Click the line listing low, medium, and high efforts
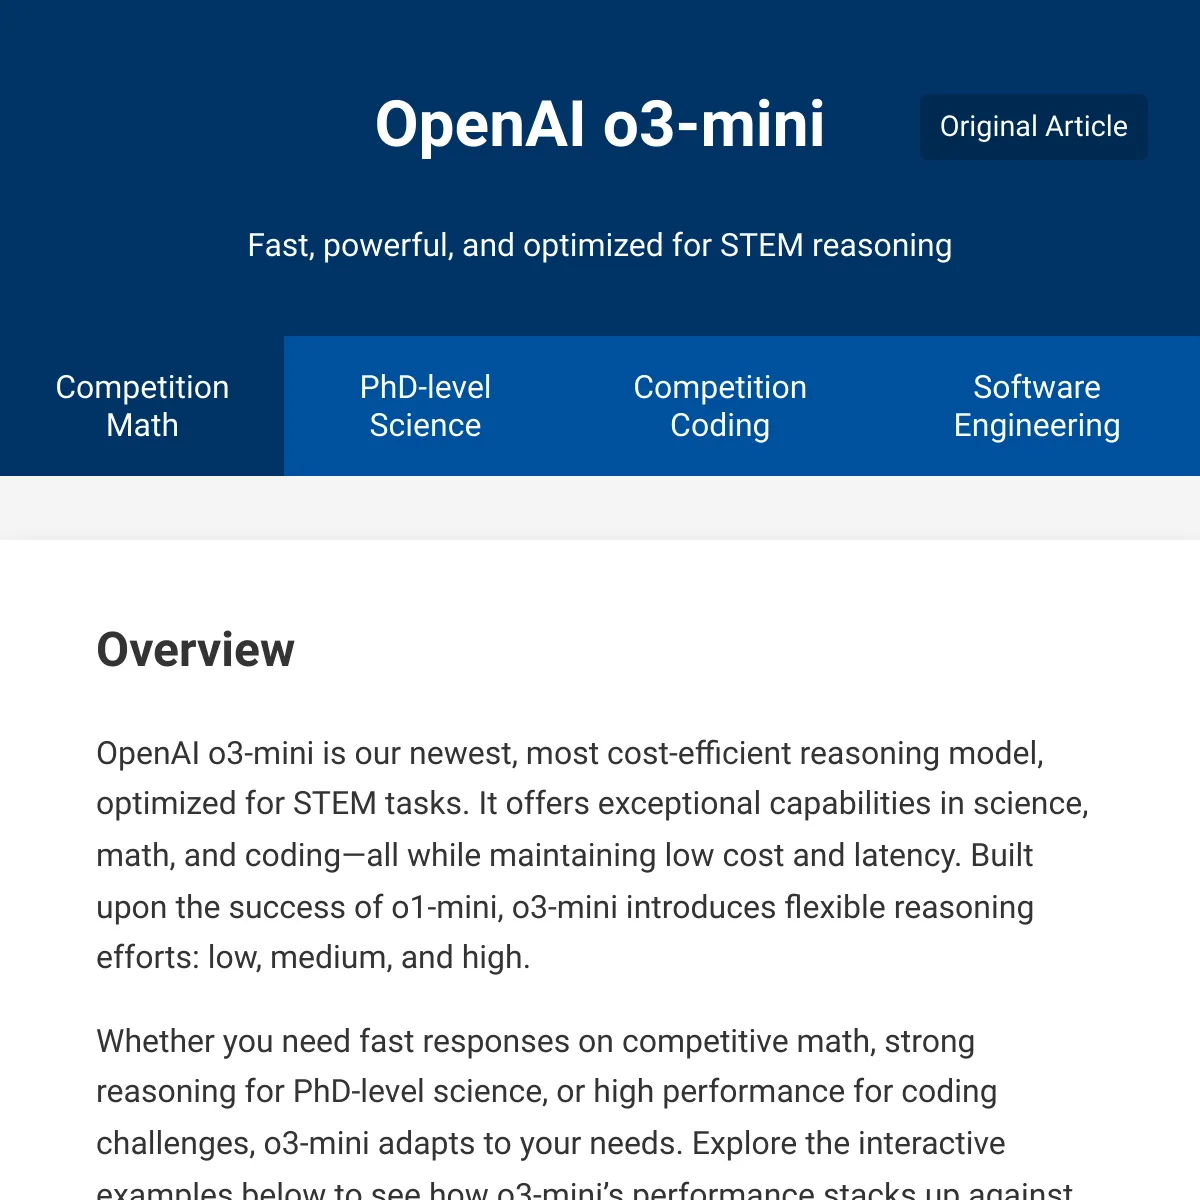Screen dimensions: 1200x1200 [x=313, y=958]
